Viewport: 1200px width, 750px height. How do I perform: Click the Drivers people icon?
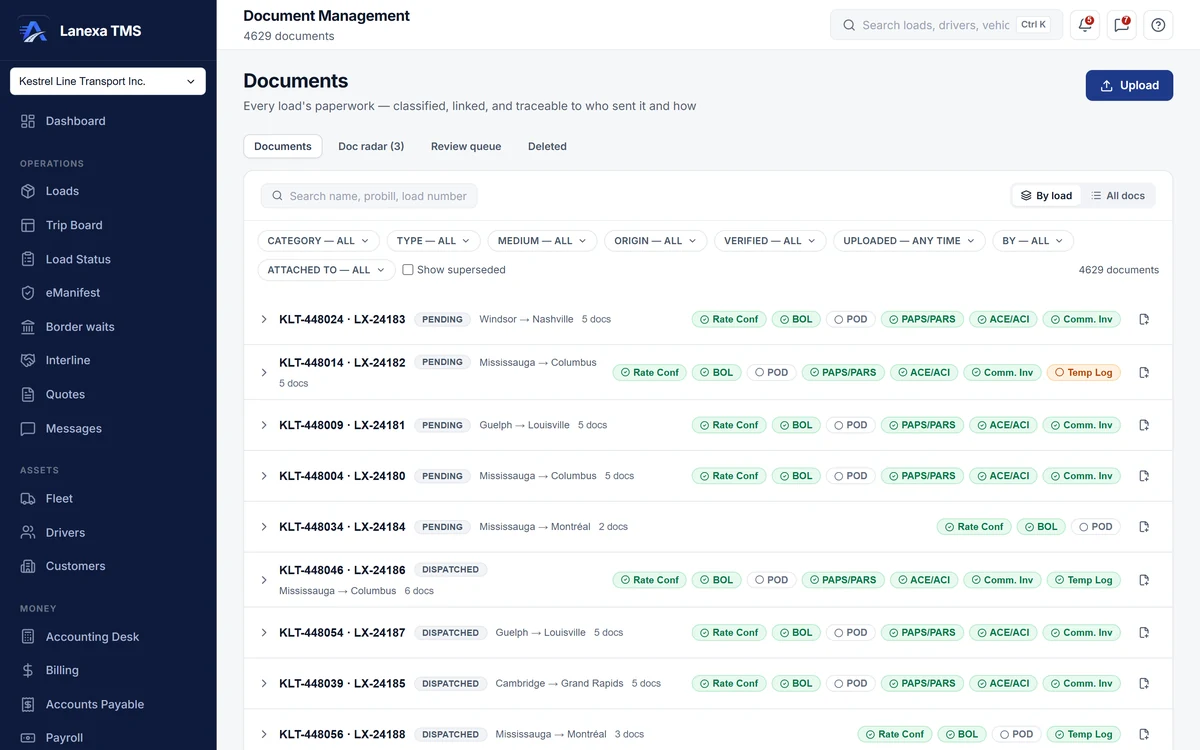click(x=28, y=532)
